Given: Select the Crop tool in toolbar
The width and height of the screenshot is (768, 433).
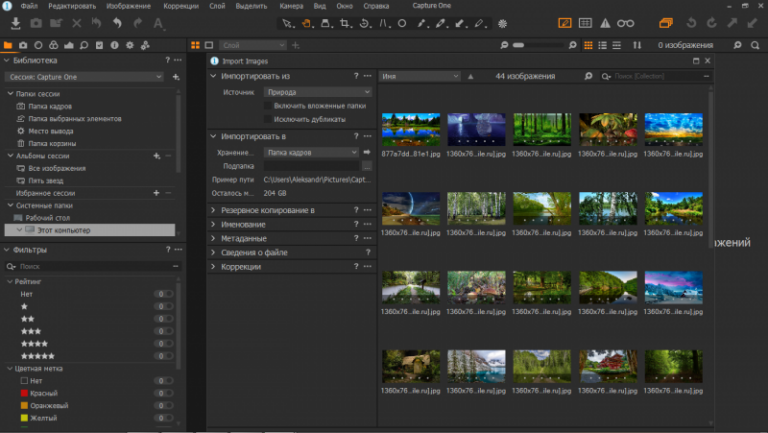Looking at the screenshot, I should pyautogui.click(x=345, y=23).
